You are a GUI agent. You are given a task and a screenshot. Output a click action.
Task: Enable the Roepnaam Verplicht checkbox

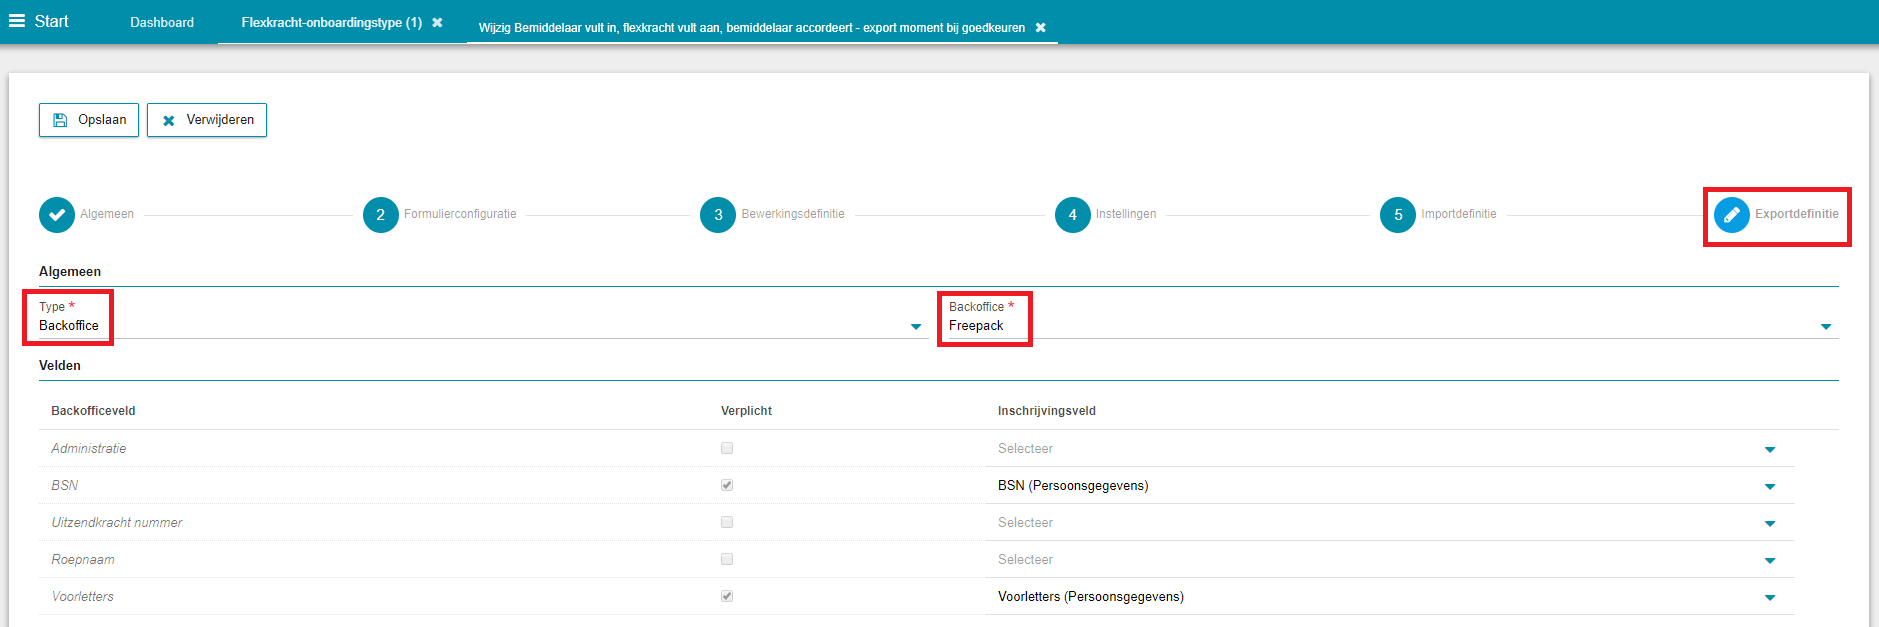[727, 559]
